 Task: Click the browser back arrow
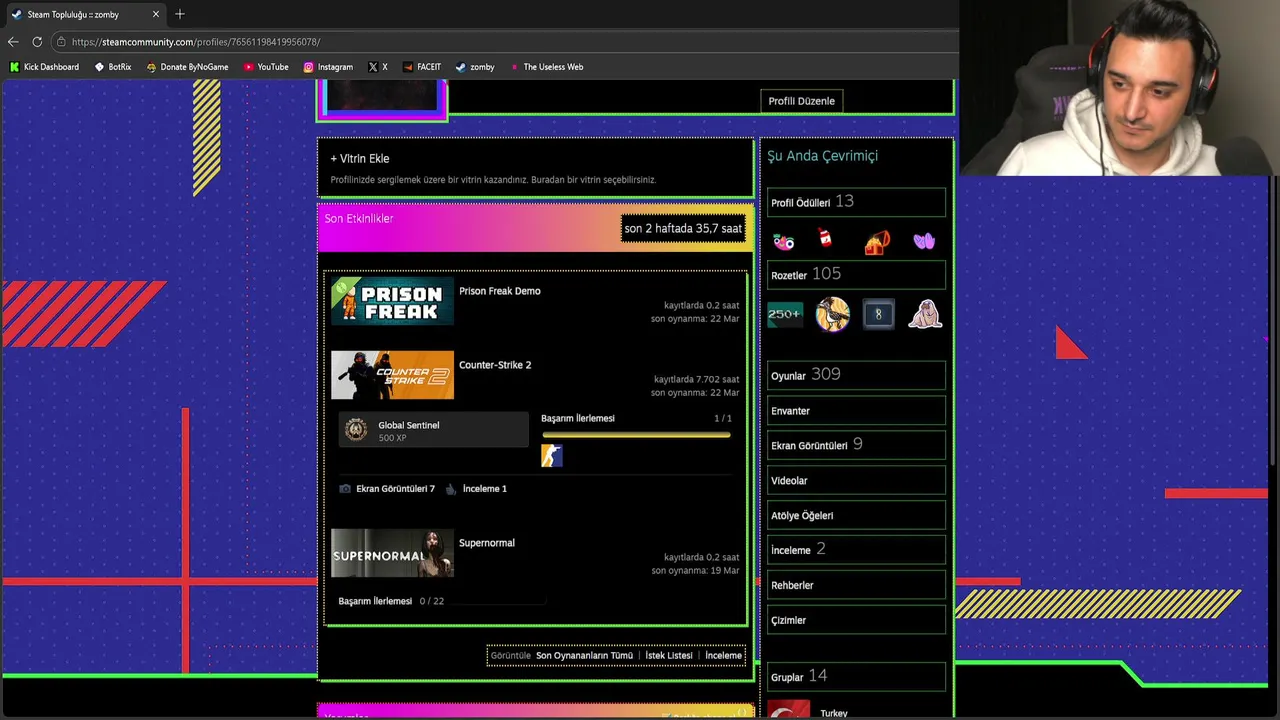pyautogui.click(x=13, y=42)
